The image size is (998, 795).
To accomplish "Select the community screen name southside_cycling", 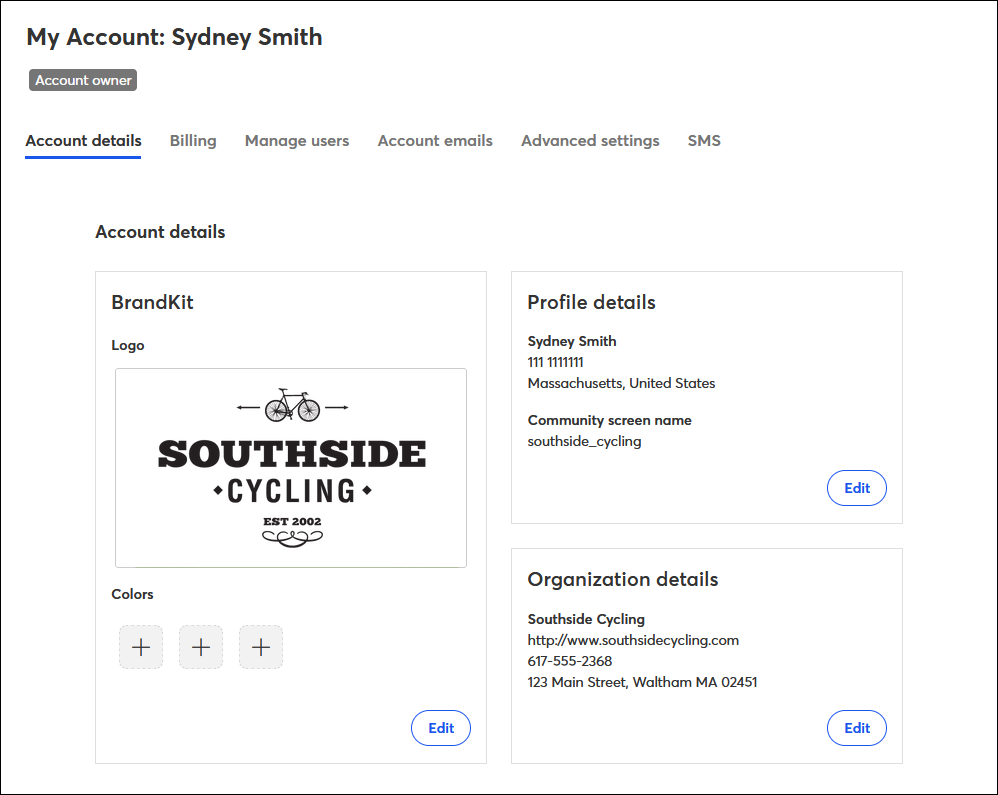I will click(584, 441).
